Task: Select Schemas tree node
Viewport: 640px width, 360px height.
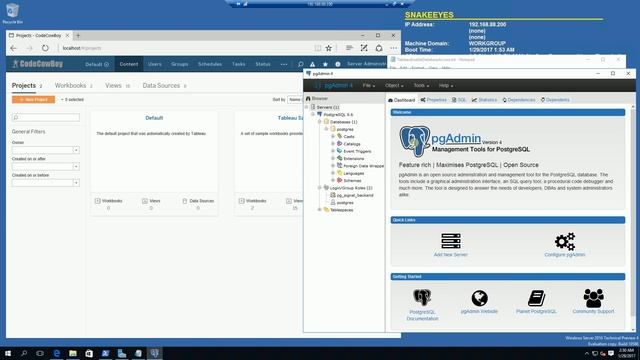Action: click(352, 180)
